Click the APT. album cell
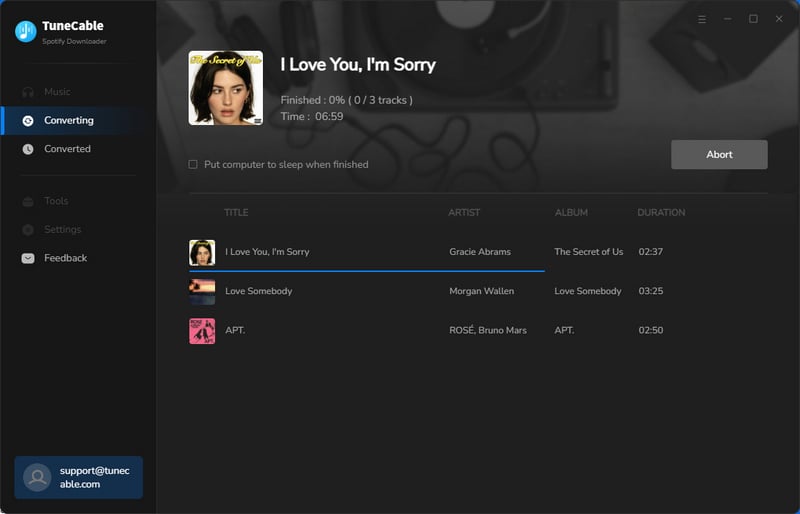The width and height of the screenshot is (800, 514). [x=564, y=330]
